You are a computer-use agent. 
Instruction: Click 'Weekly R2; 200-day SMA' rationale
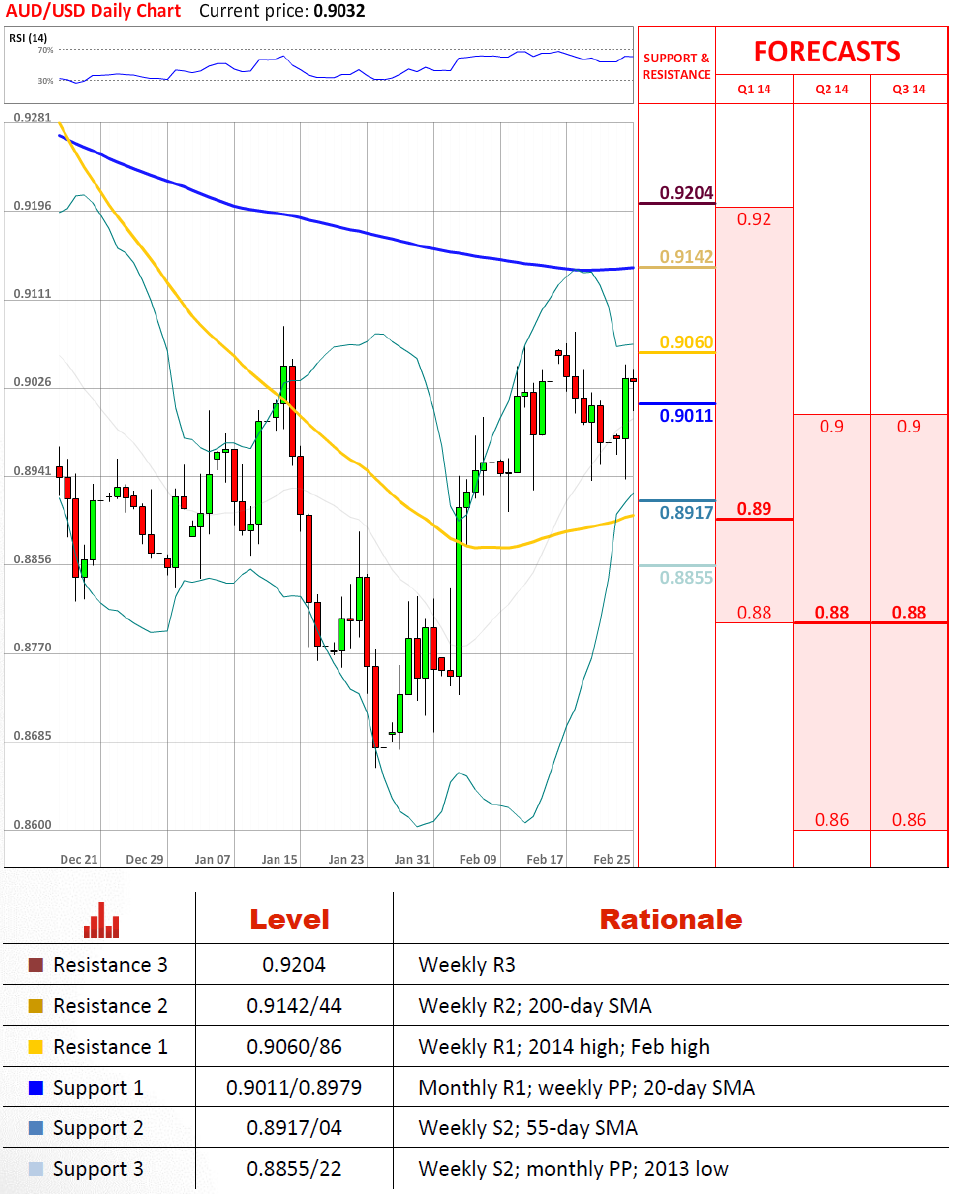pos(535,1006)
